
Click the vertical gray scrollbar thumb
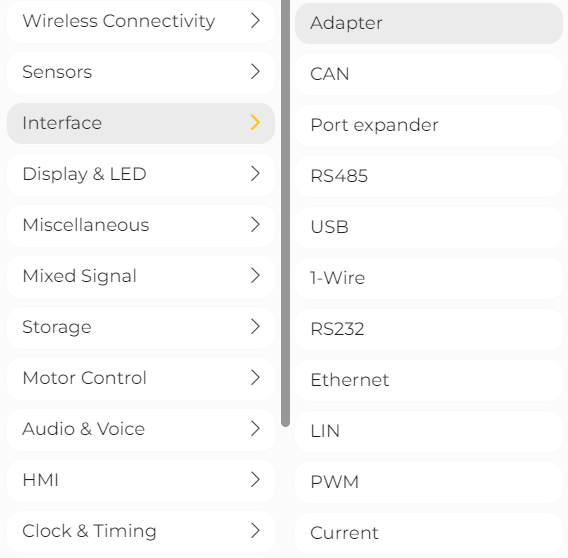[x=285, y=213]
